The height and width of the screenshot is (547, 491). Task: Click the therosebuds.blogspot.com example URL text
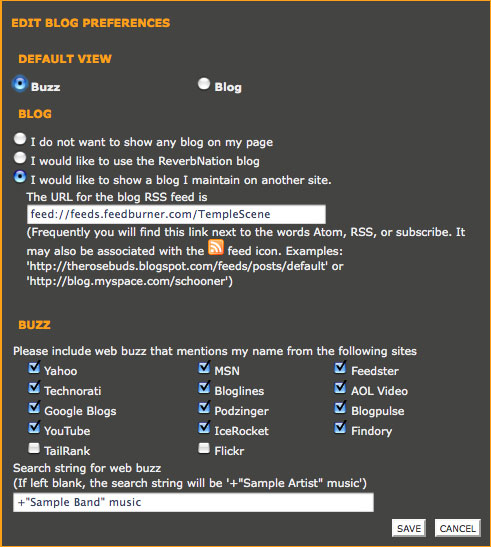[177, 266]
